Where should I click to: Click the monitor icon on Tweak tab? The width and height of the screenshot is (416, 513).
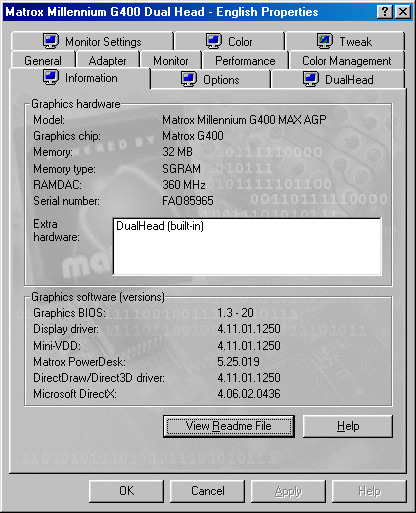[x=325, y=41]
